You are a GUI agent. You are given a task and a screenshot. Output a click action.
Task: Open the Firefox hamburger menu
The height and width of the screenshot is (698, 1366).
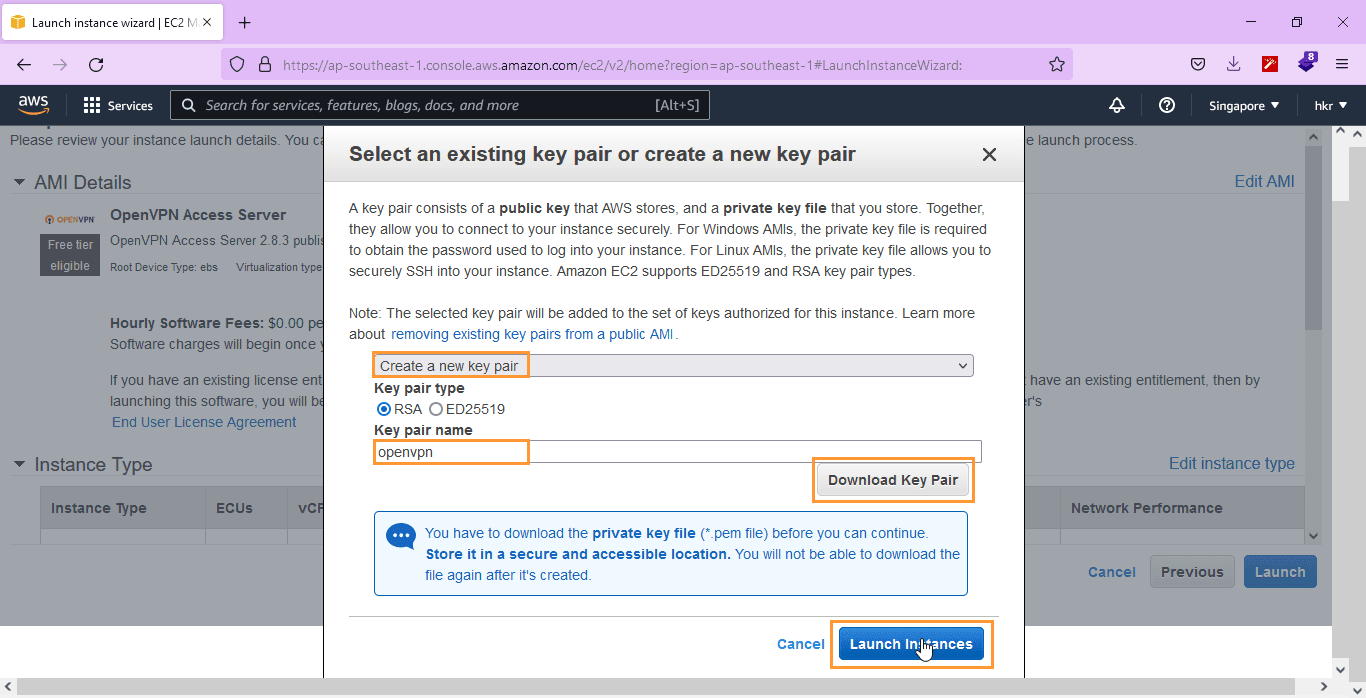point(1342,64)
